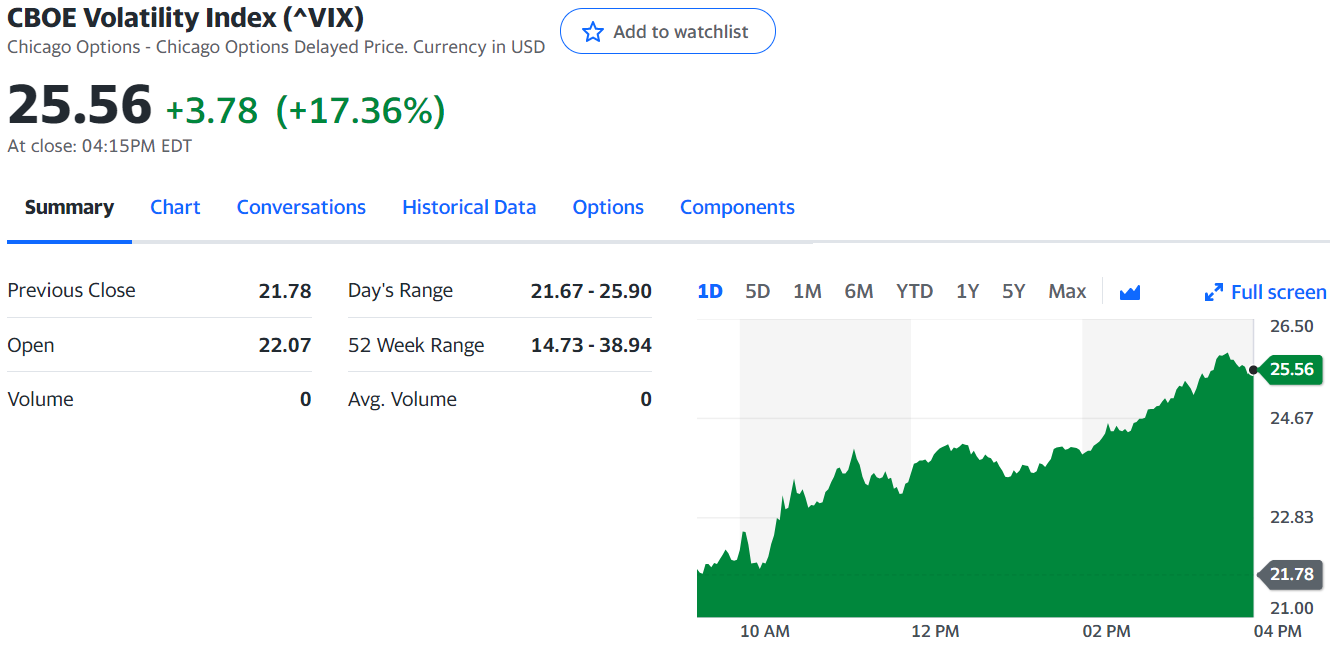Click the +3.78 price change value

(212, 110)
